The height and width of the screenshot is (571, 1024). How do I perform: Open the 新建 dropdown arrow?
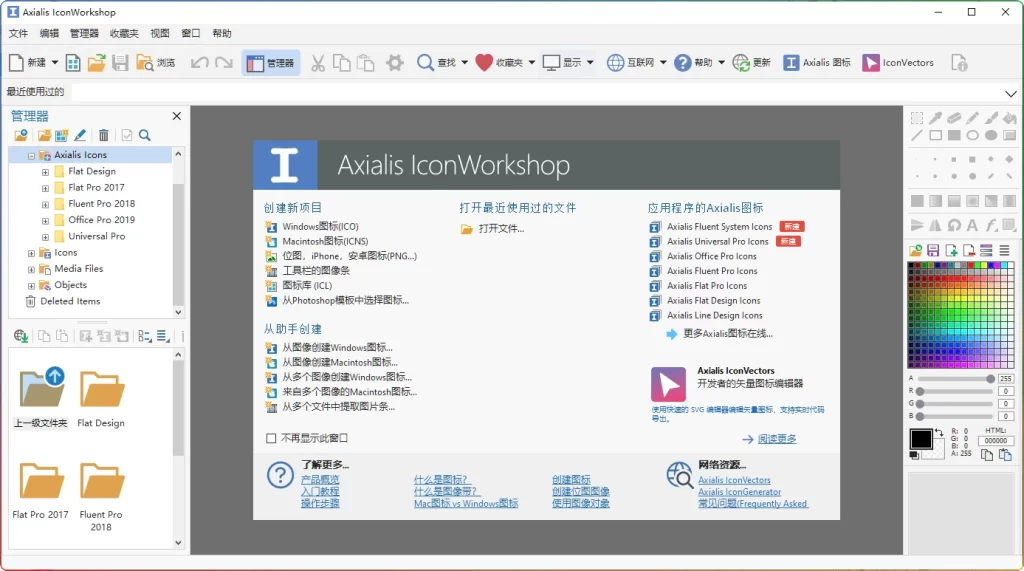tap(55, 63)
